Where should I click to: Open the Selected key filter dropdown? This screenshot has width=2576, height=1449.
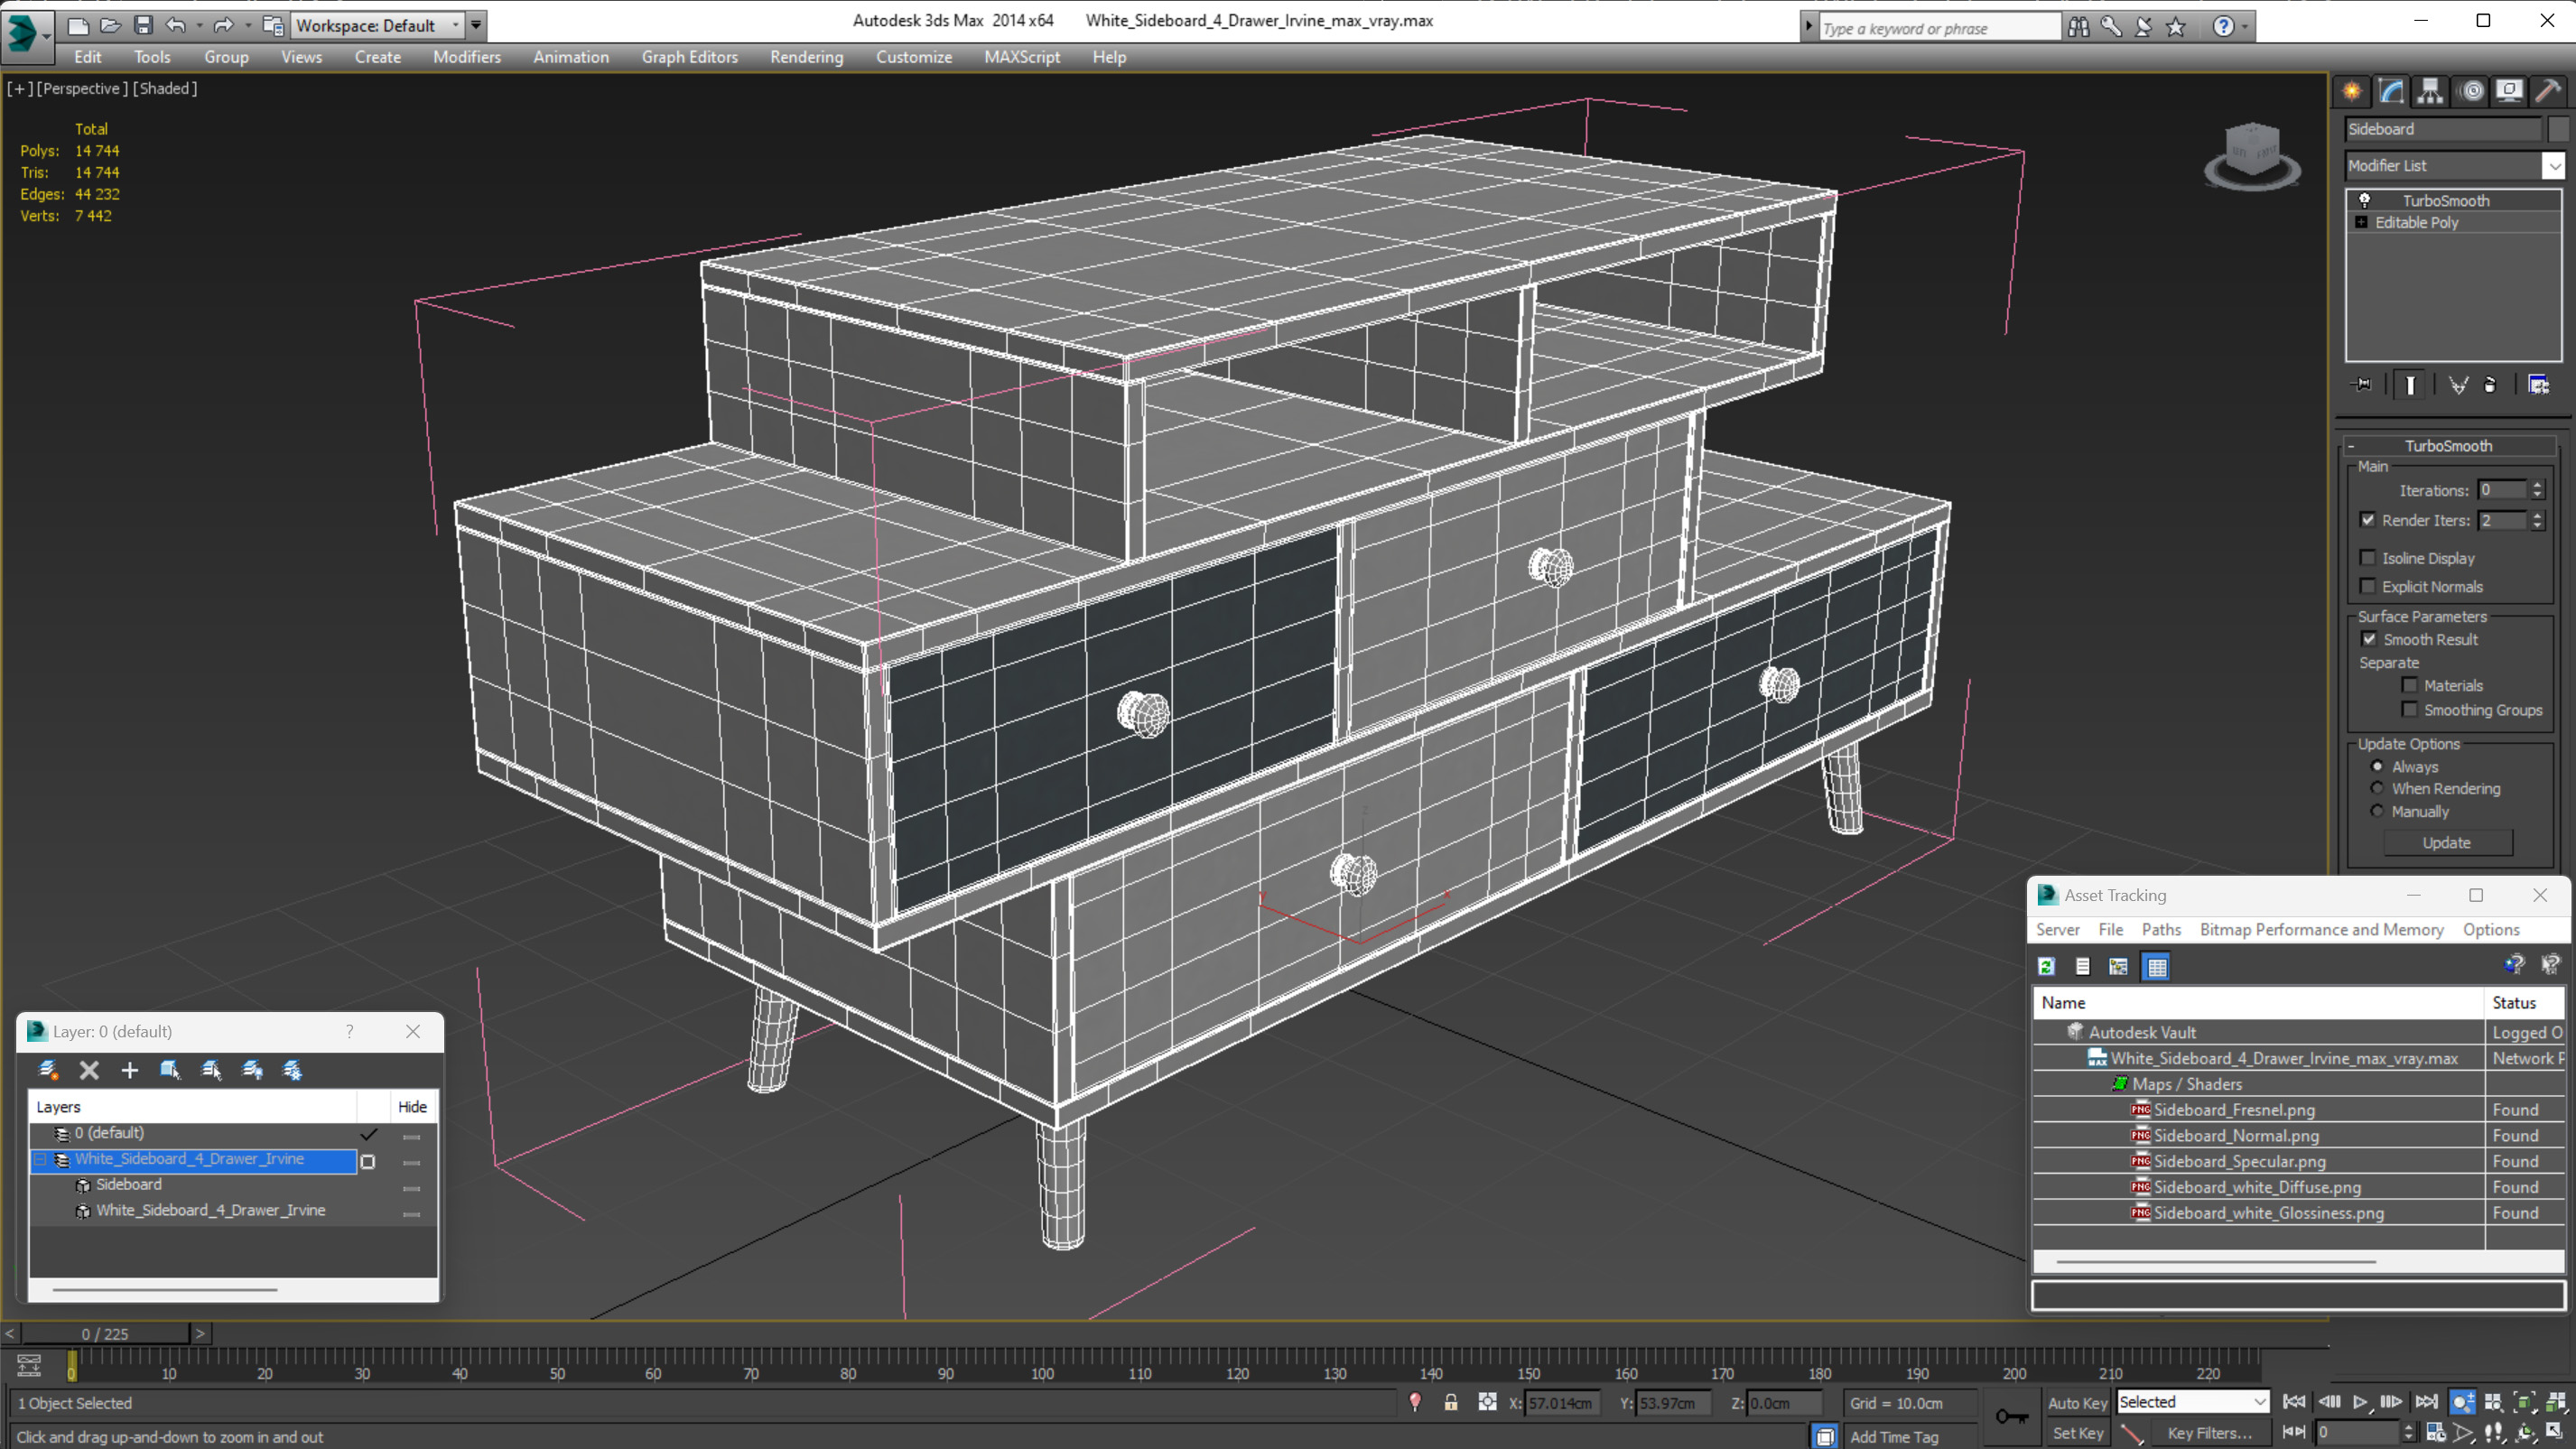point(2192,1402)
